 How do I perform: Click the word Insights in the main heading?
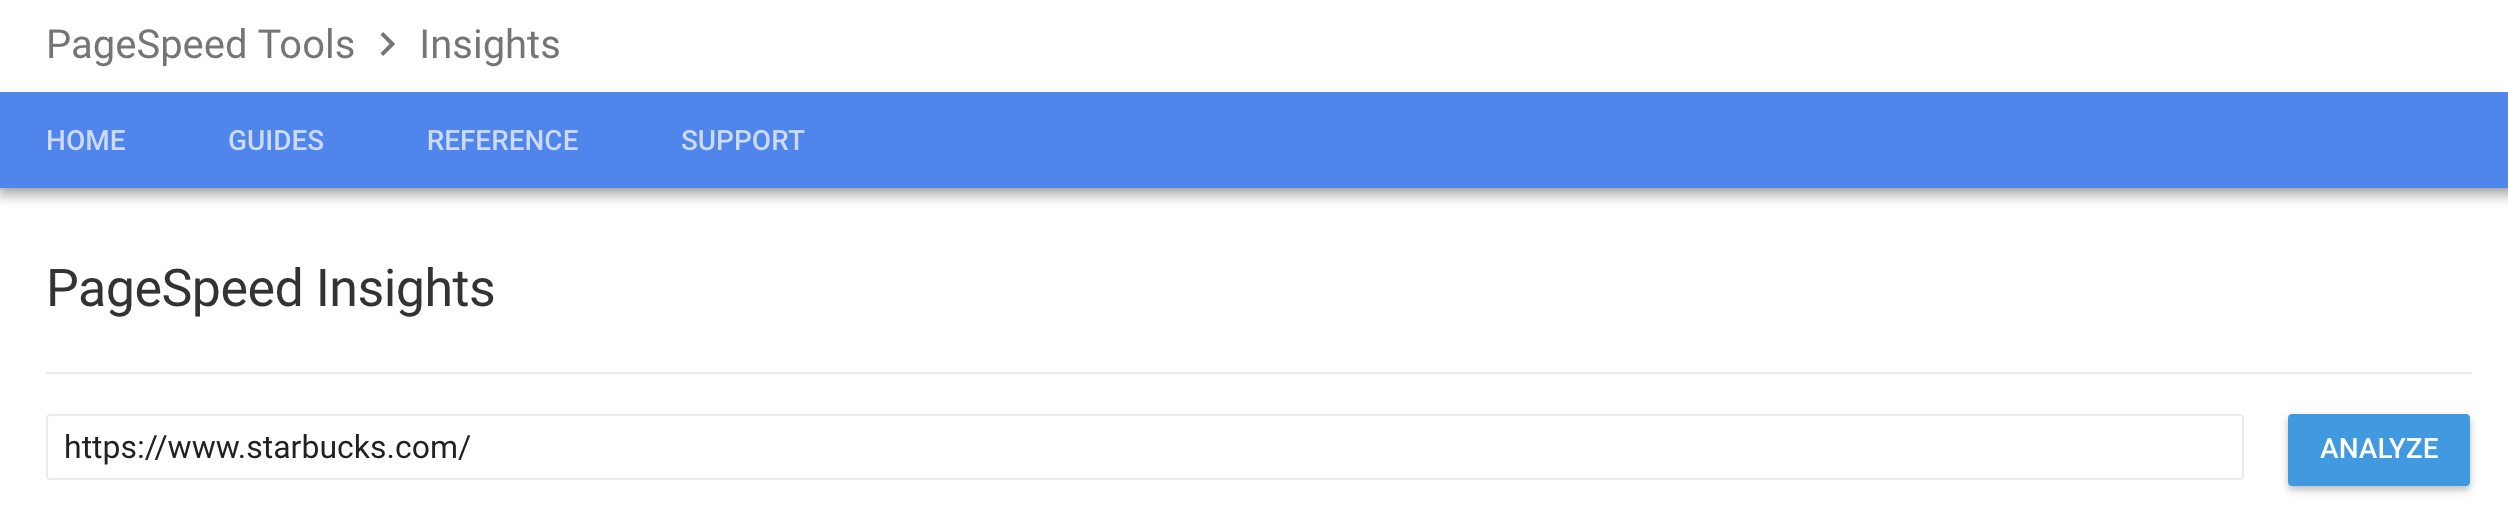tap(405, 289)
